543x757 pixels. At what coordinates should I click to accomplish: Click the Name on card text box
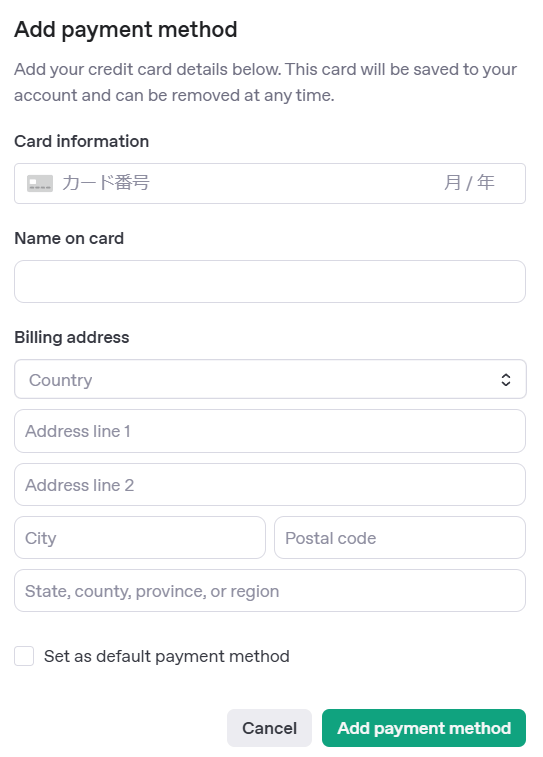[270, 281]
